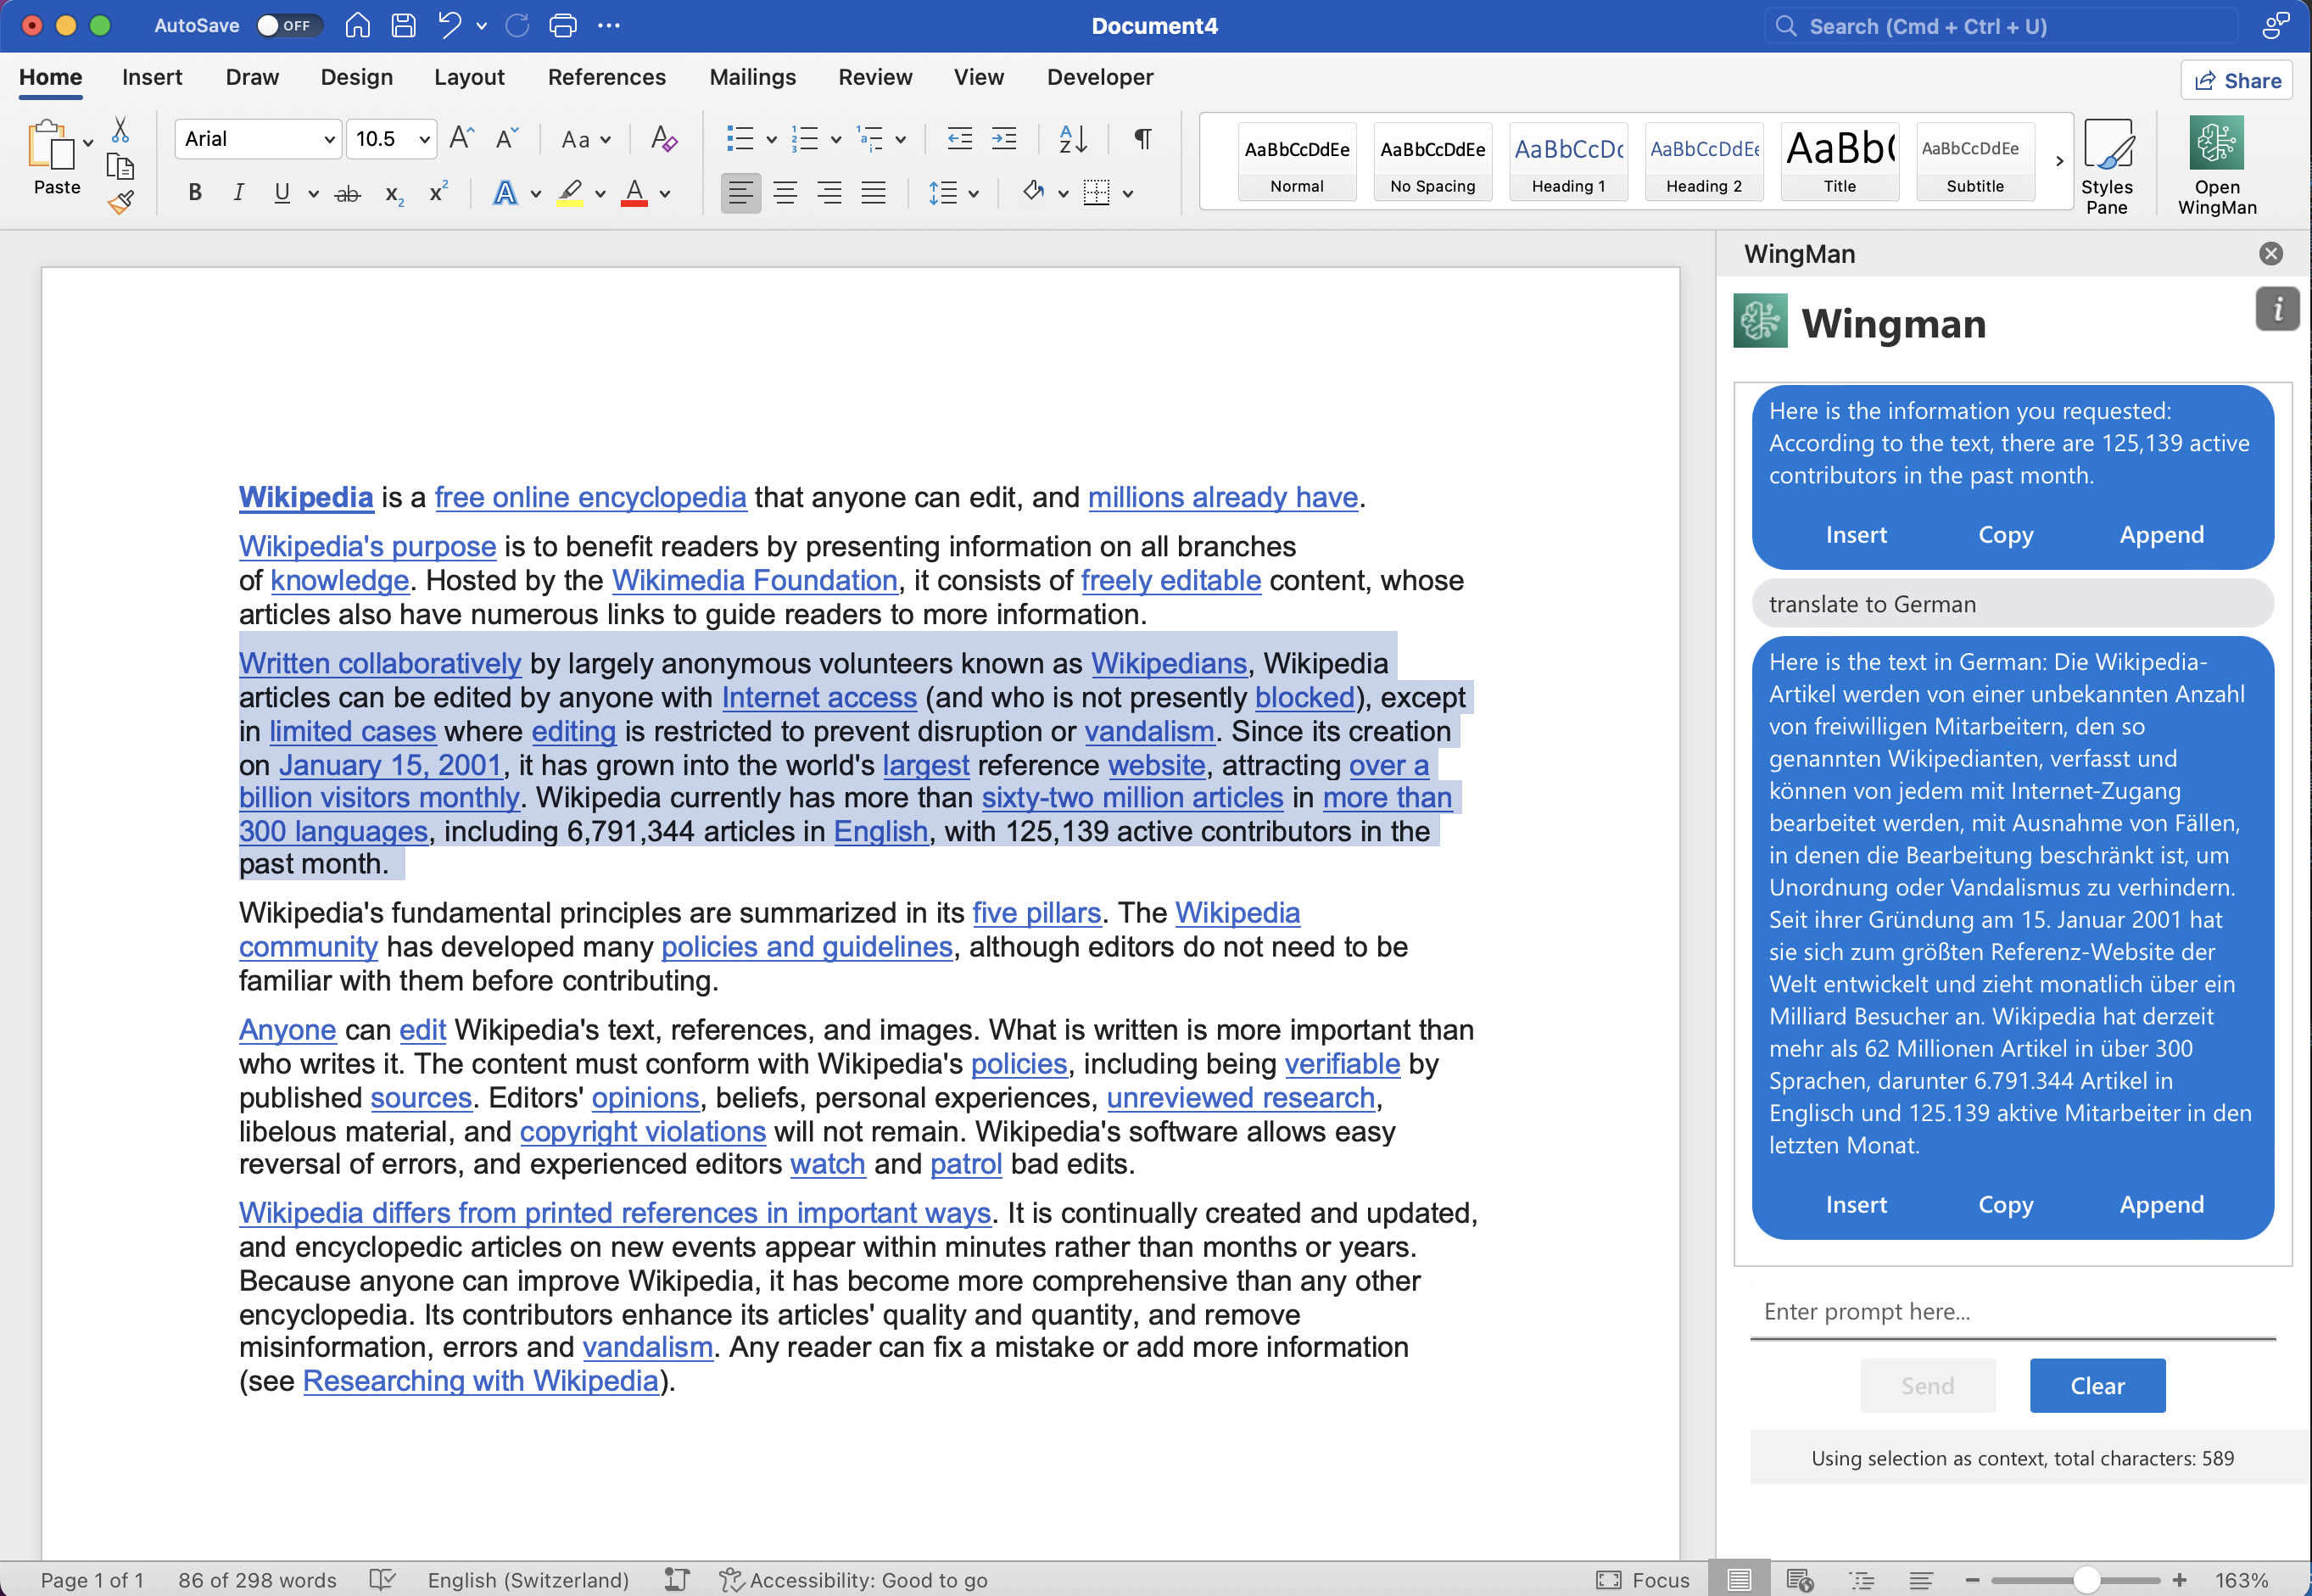Show paragraph marks with the pilcrow icon
This screenshot has height=1596, width=2312.
point(1141,139)
